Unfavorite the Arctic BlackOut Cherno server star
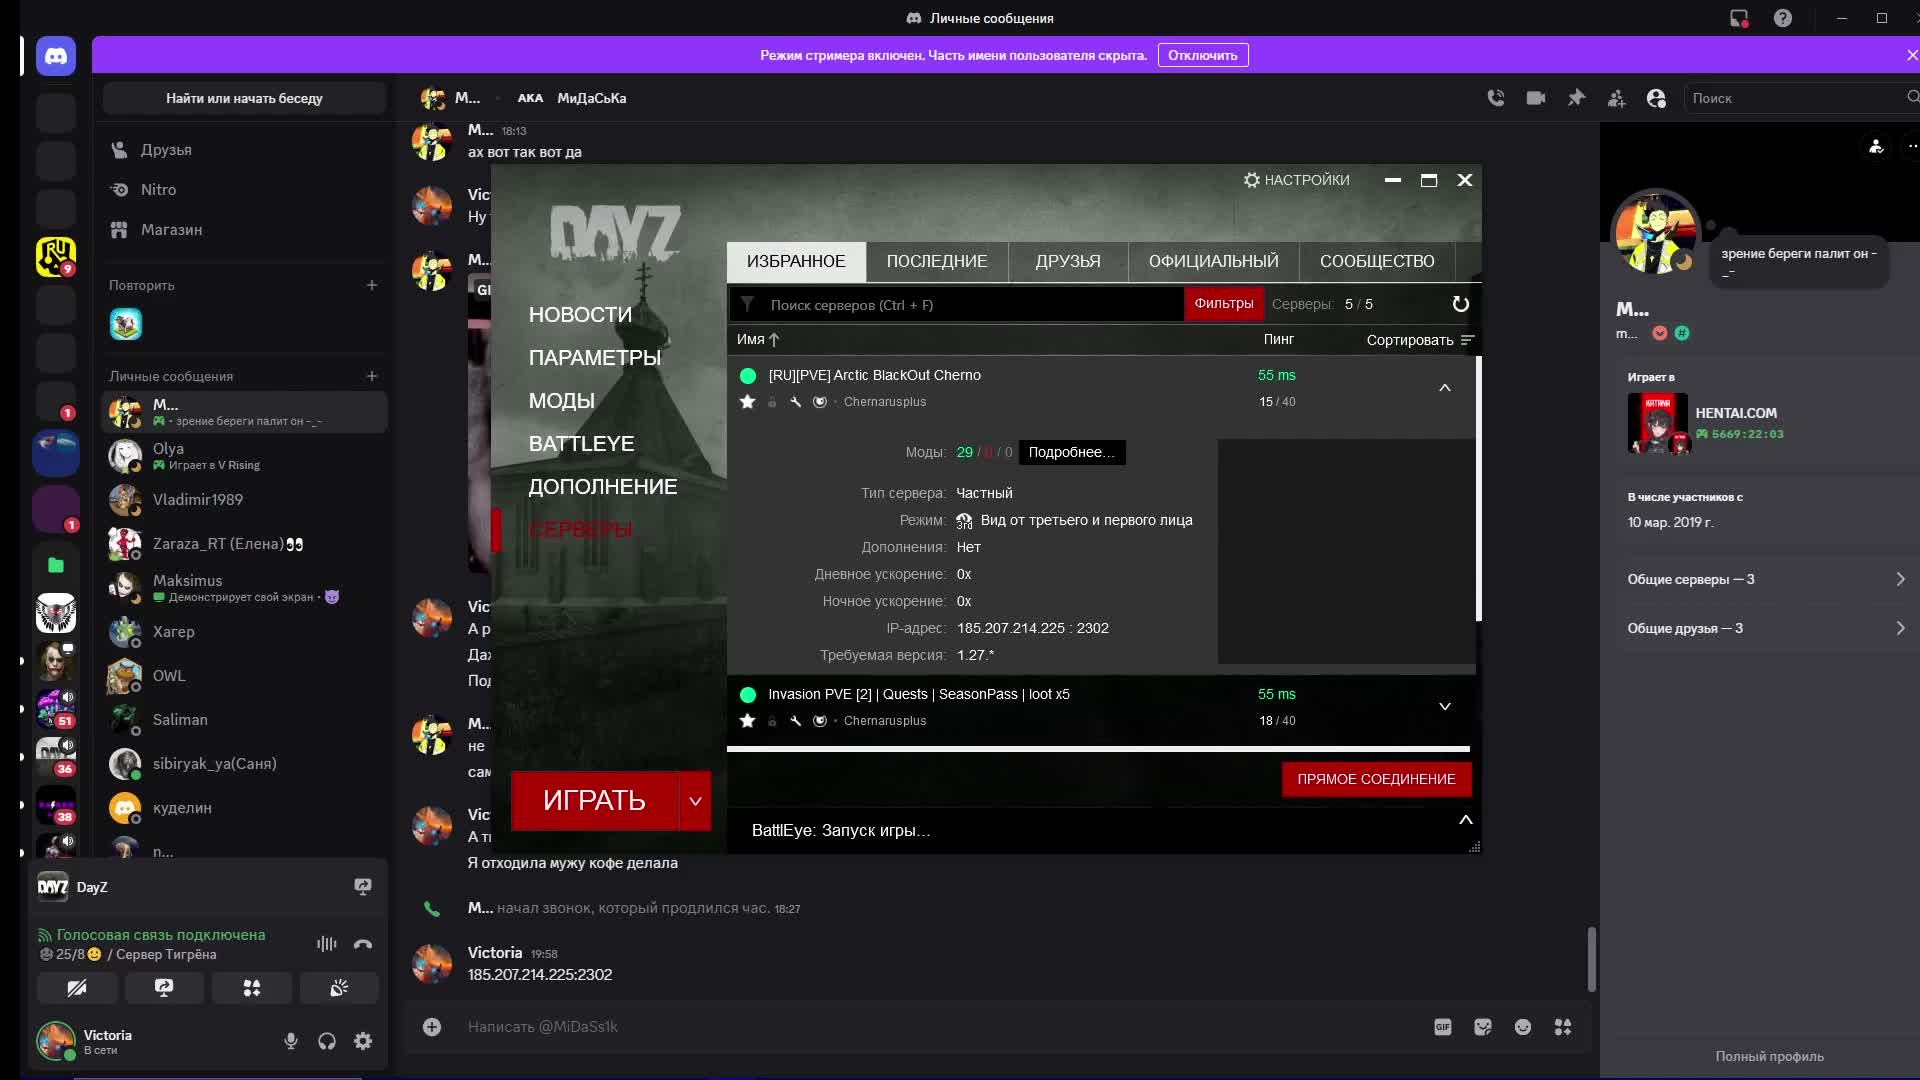Screen dimensions: 1920x1080 pyautogui.click(x=747, y=402)
